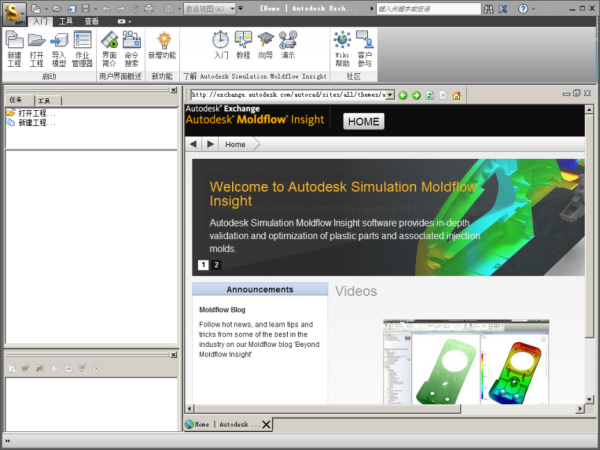
Task: Open the Moldflow Blog announcement link
Action: coord(222,310)
